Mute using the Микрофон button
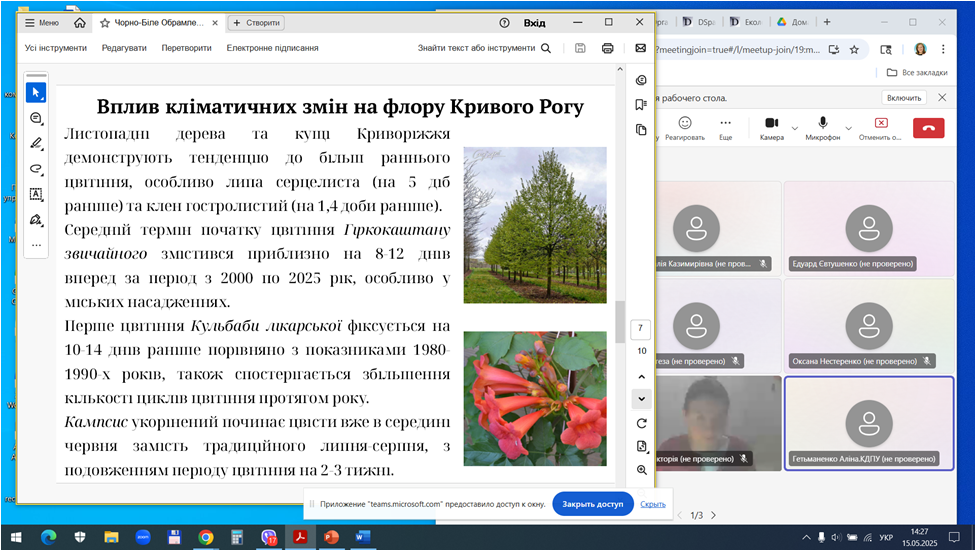The height and width of the screenshot is (551, 976). point(823,127)
